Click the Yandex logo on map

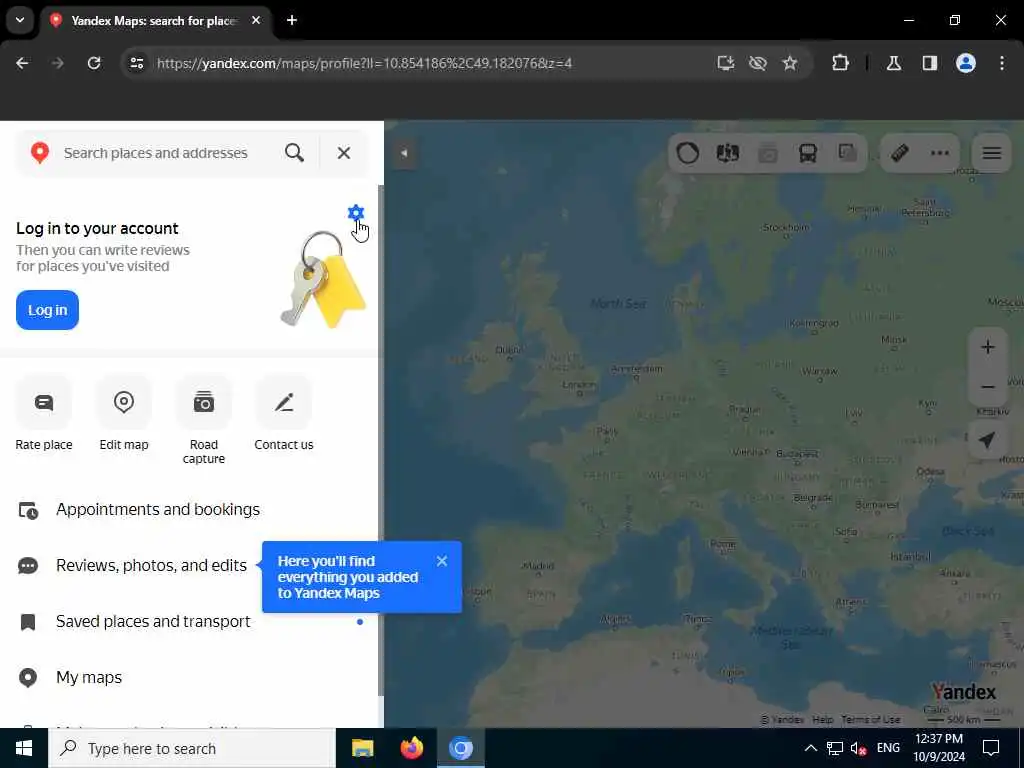coord(963,692)
